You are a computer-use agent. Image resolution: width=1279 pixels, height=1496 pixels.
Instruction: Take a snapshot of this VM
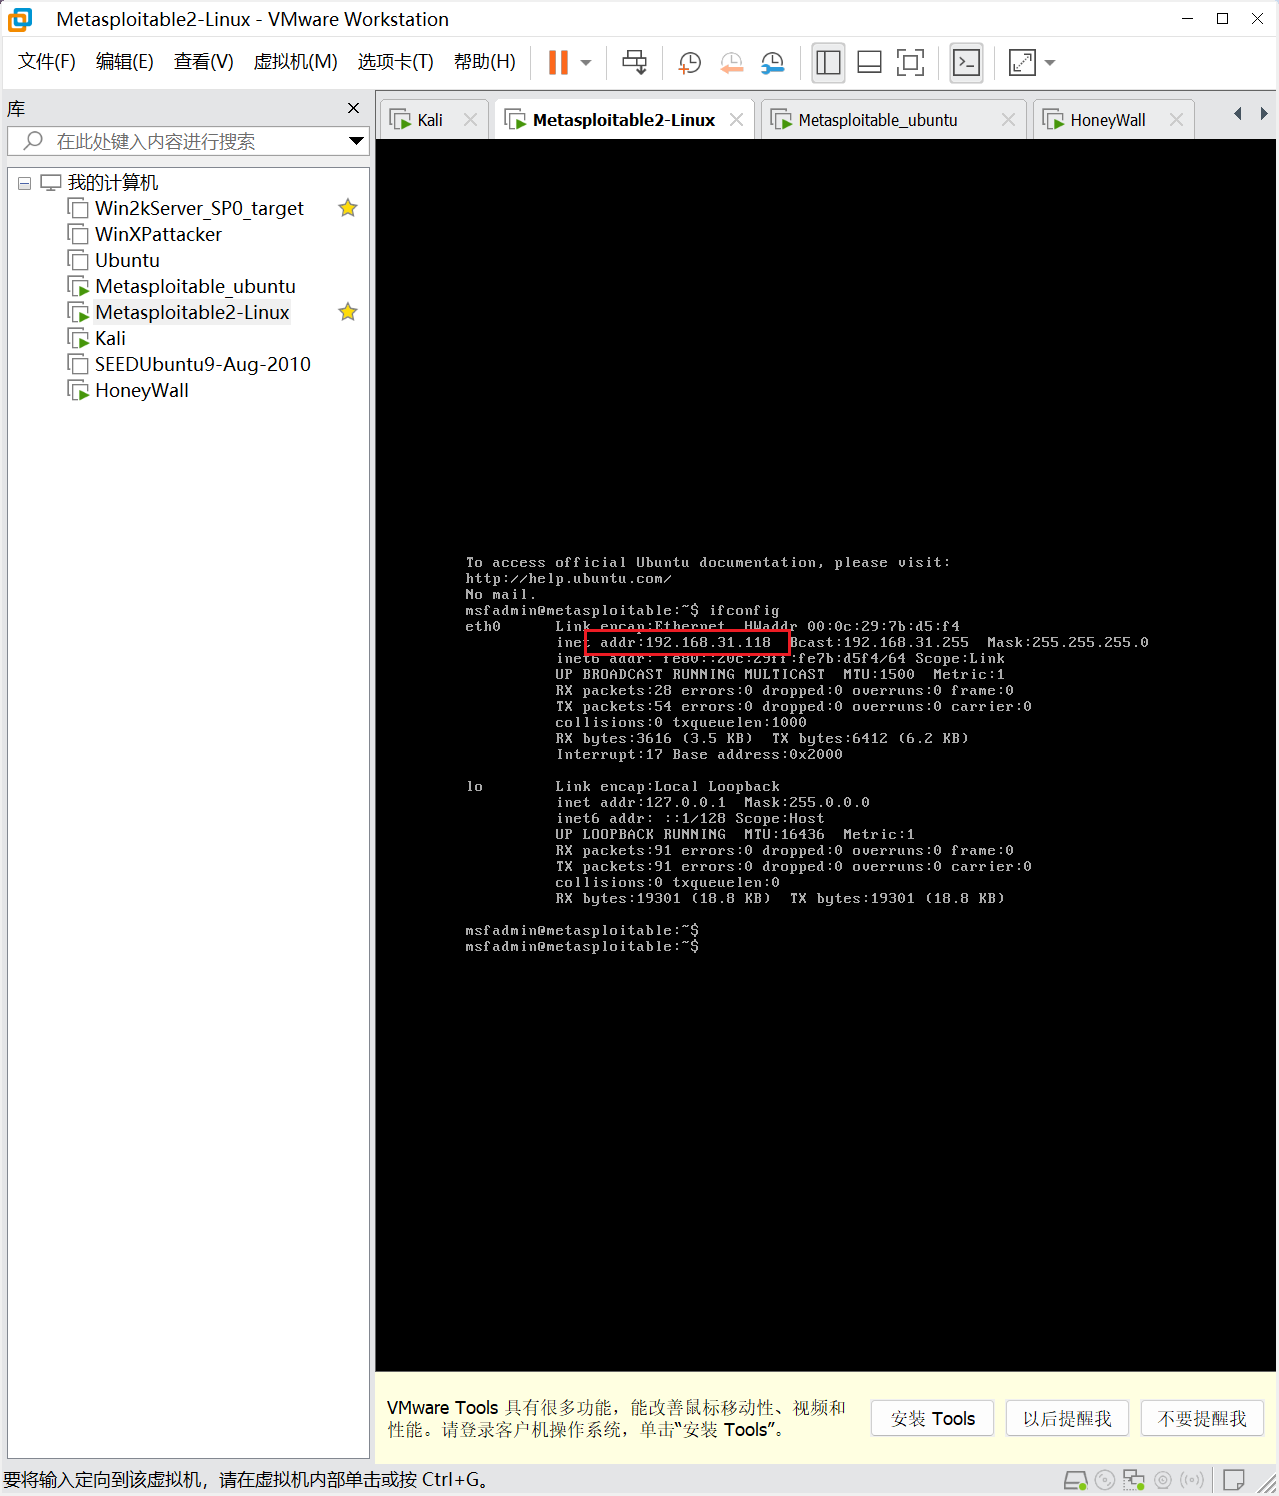[x=690, y=63]
